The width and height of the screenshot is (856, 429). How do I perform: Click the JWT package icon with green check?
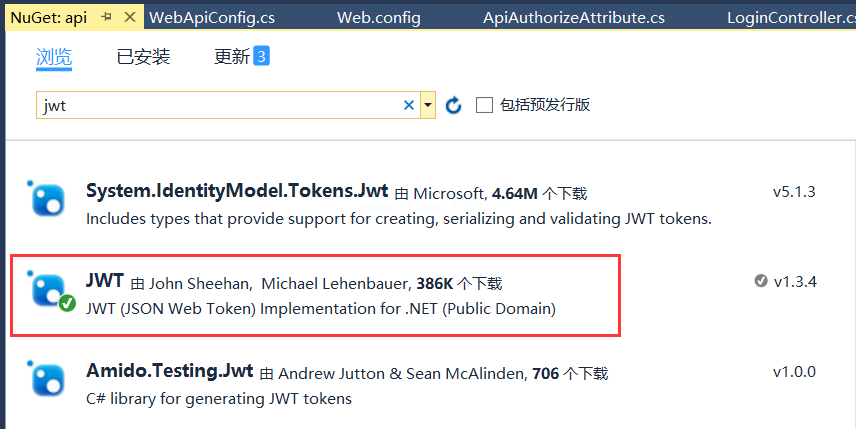pos(48,290)
